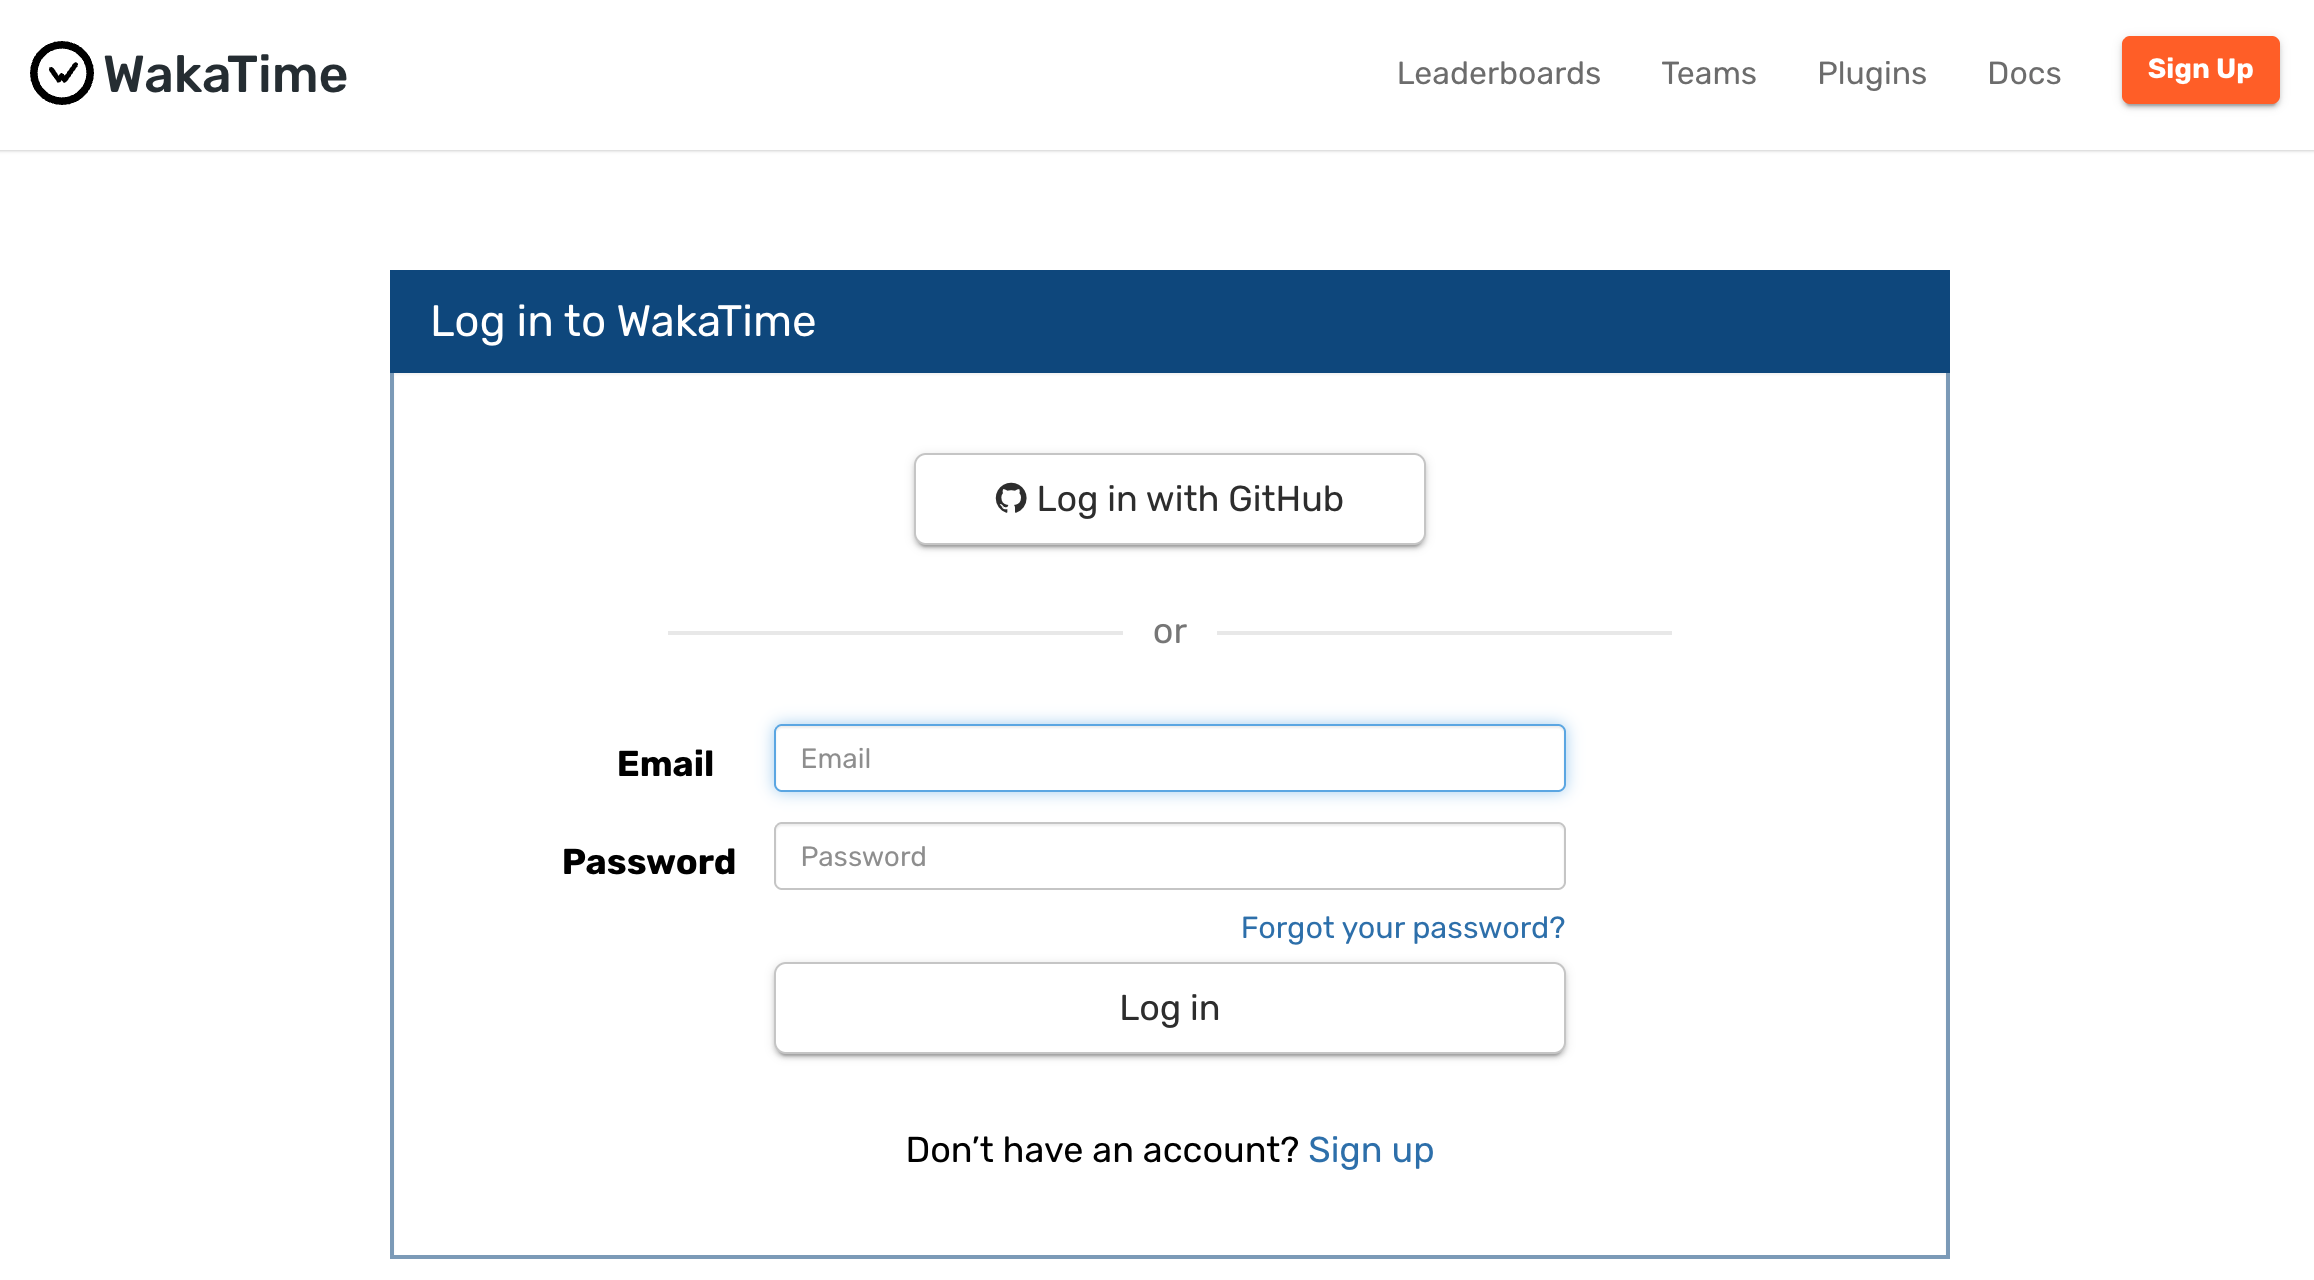This screenshot has width=2314, height=1280.
Task: Open the Teams page
Action: coord(1708,72)
